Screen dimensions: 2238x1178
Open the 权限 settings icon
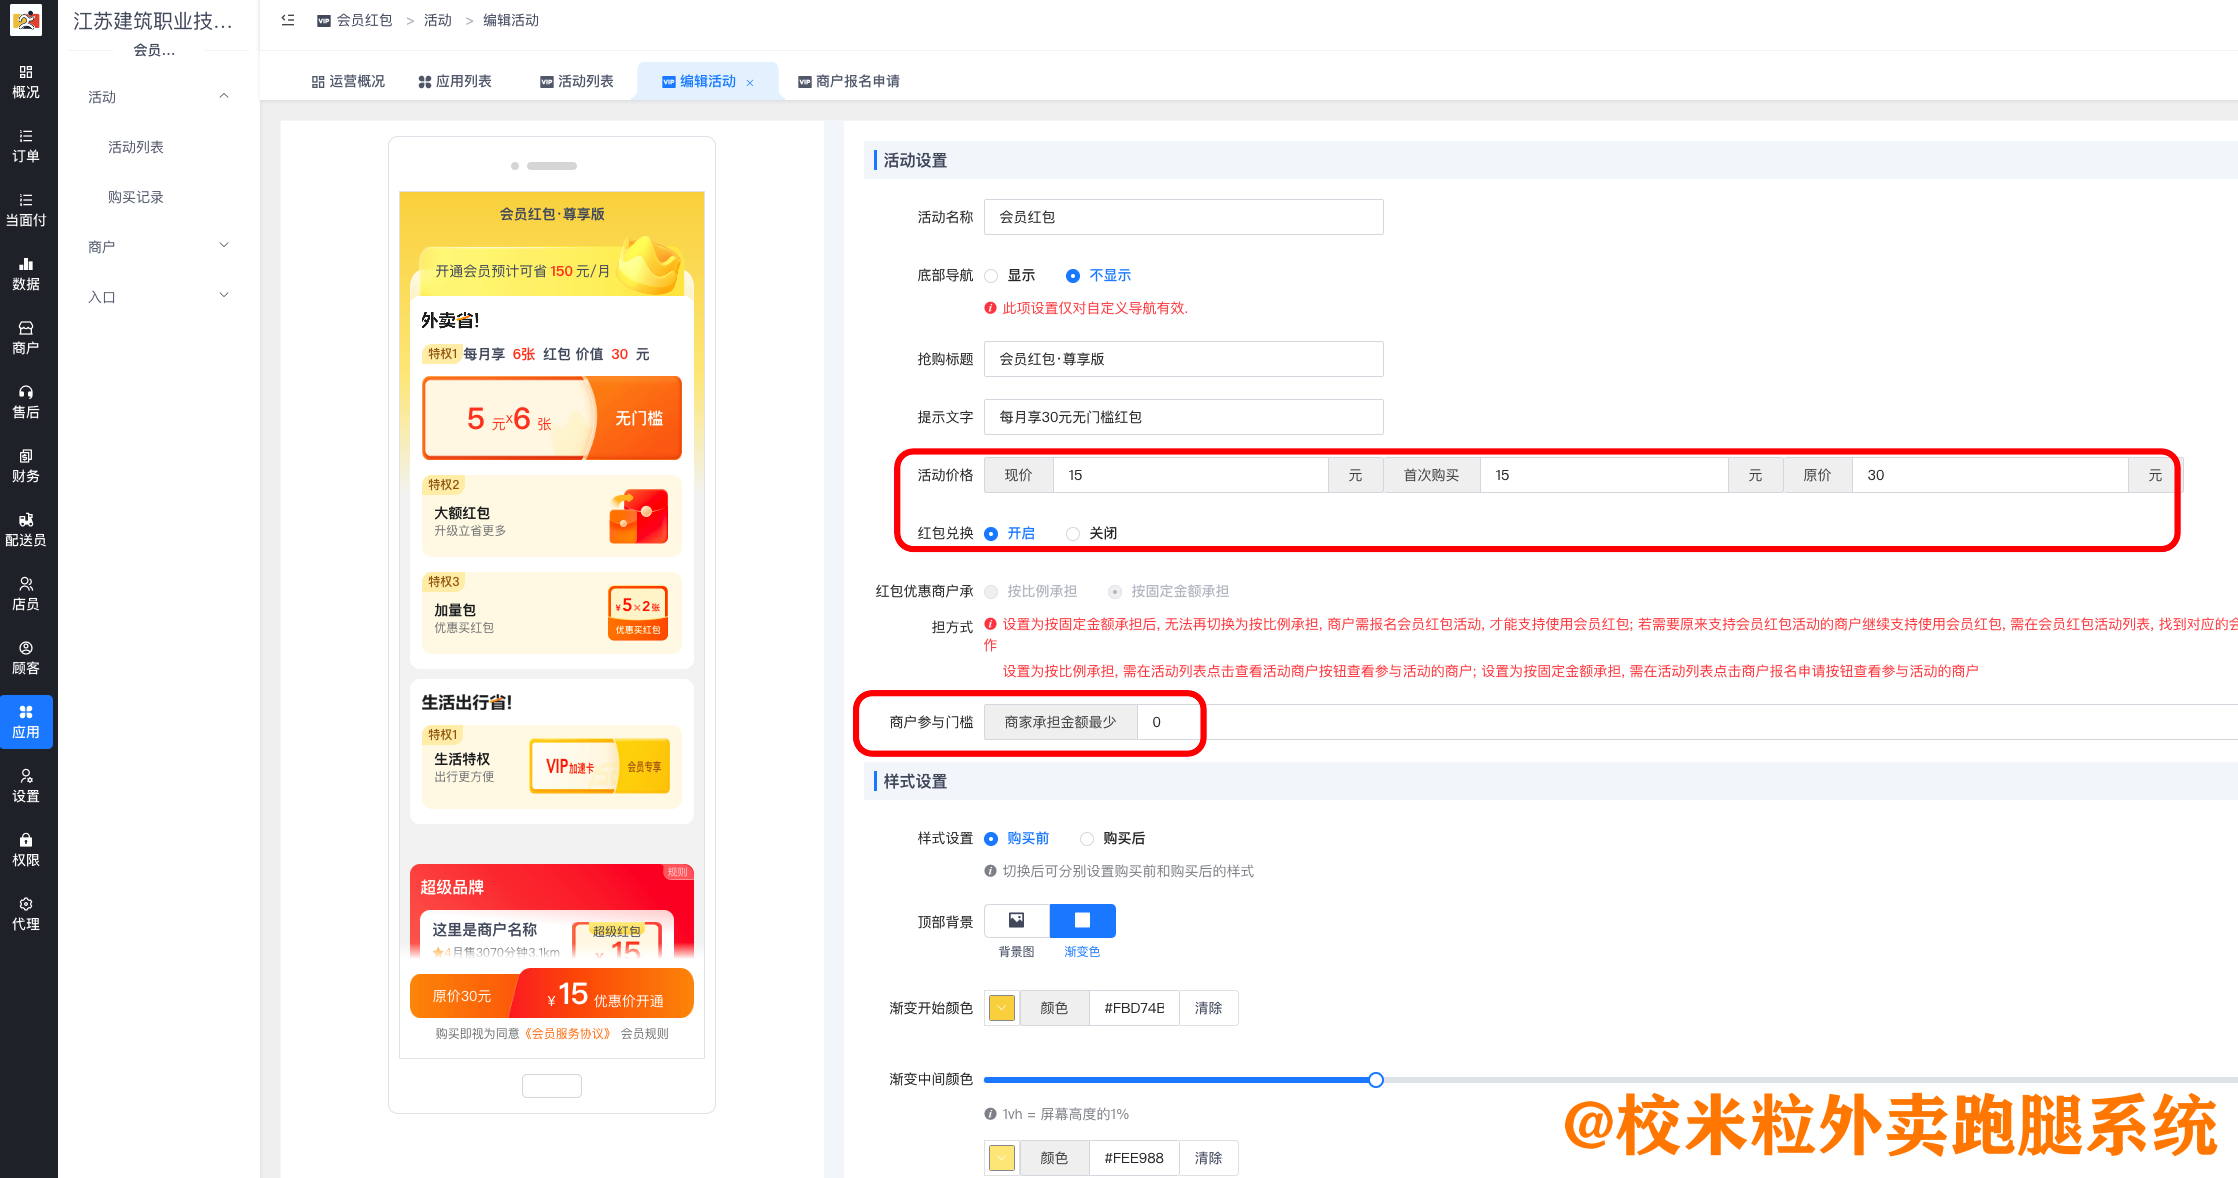[x=26, y=849]
